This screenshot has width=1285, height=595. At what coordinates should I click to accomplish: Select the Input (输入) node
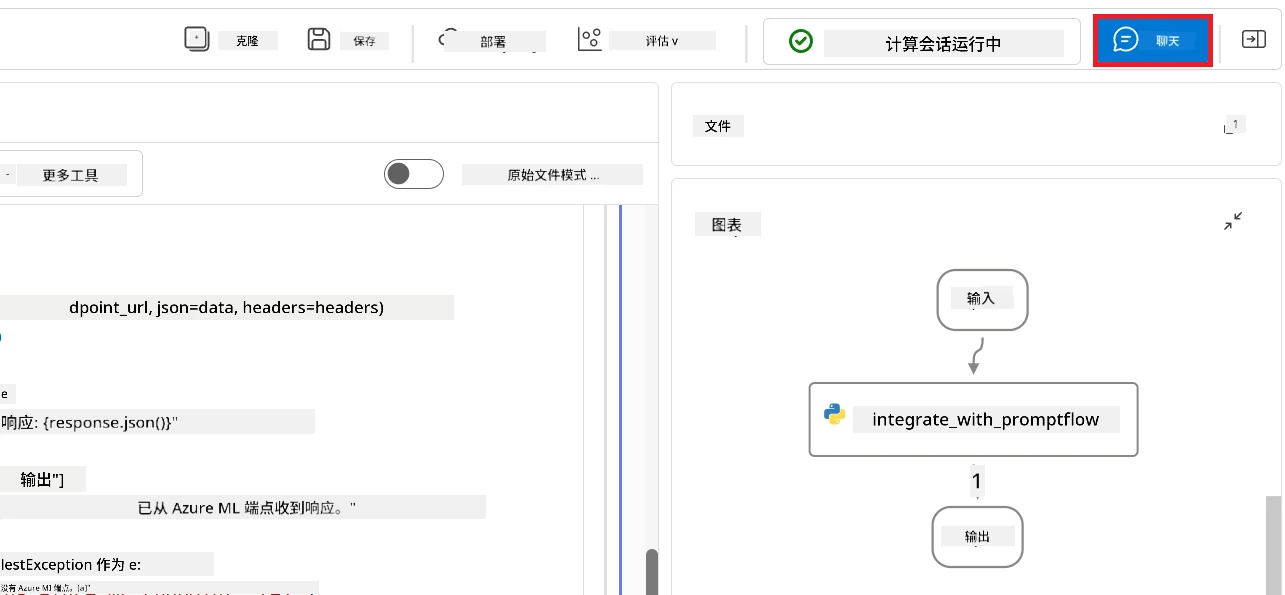click(x=982, y=299)
